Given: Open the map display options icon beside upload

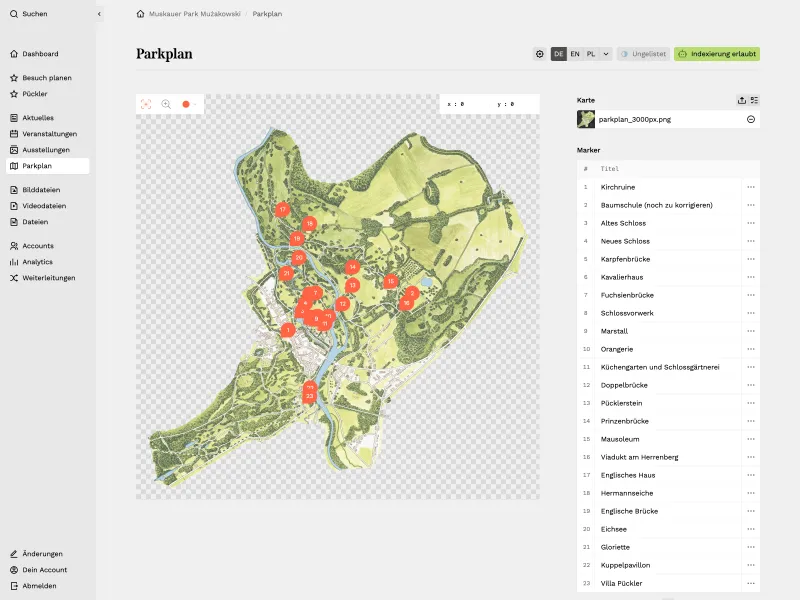Looking at the screenshot, I should pyautogui.click(x=755, y=100).
